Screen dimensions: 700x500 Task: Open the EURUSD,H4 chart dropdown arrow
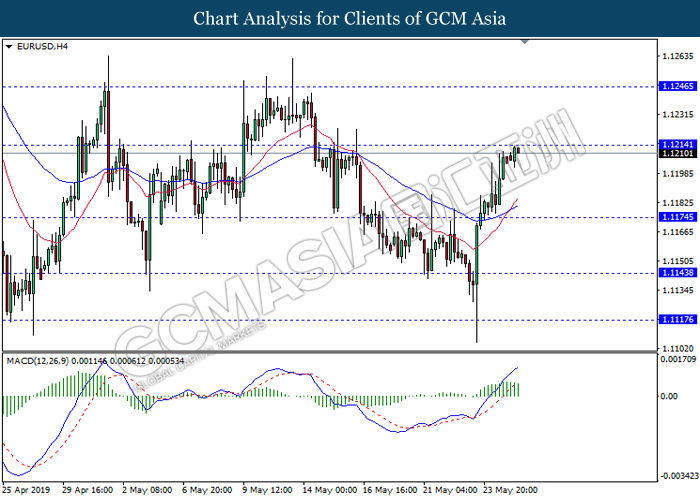[x=8, y=46]
